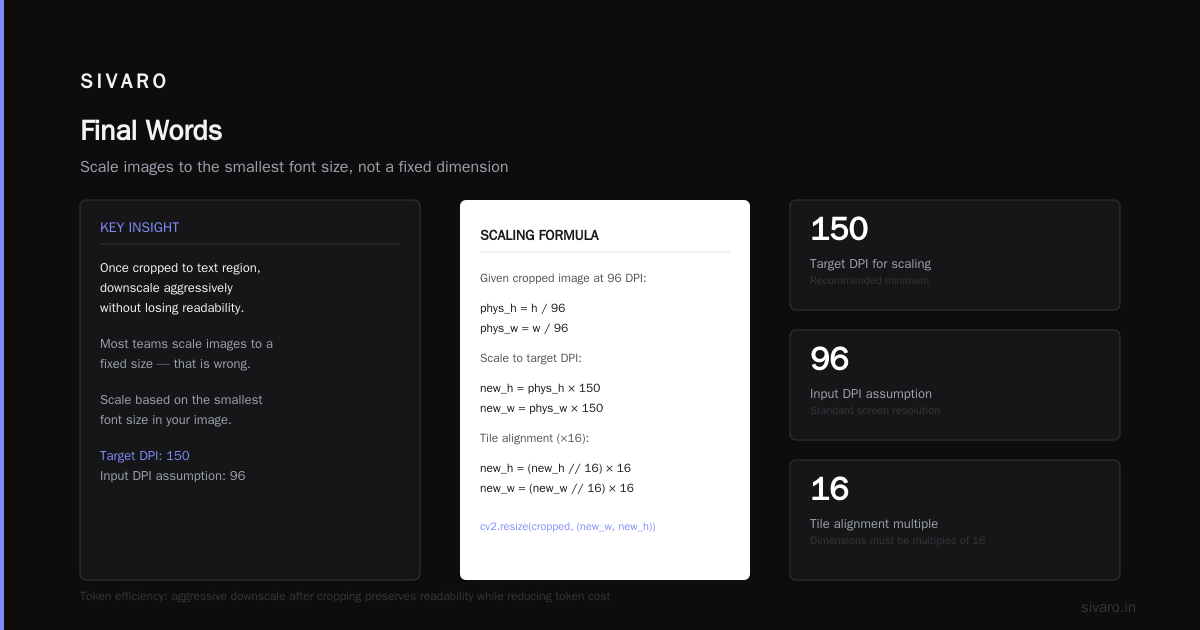Click the SCALING FORMULA heading
Image resolution: width=1200 pixels, height=630 pixels.
tap(539, 236)
